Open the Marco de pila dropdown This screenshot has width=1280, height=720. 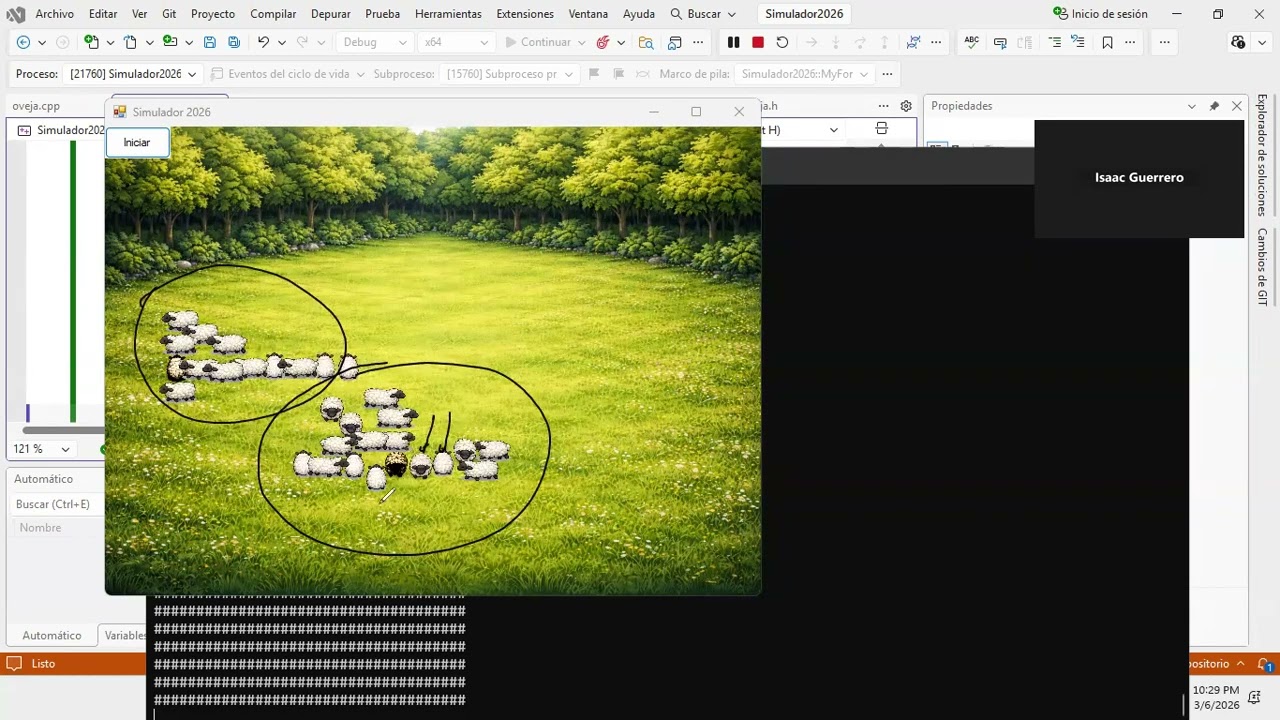pos(805,74)
